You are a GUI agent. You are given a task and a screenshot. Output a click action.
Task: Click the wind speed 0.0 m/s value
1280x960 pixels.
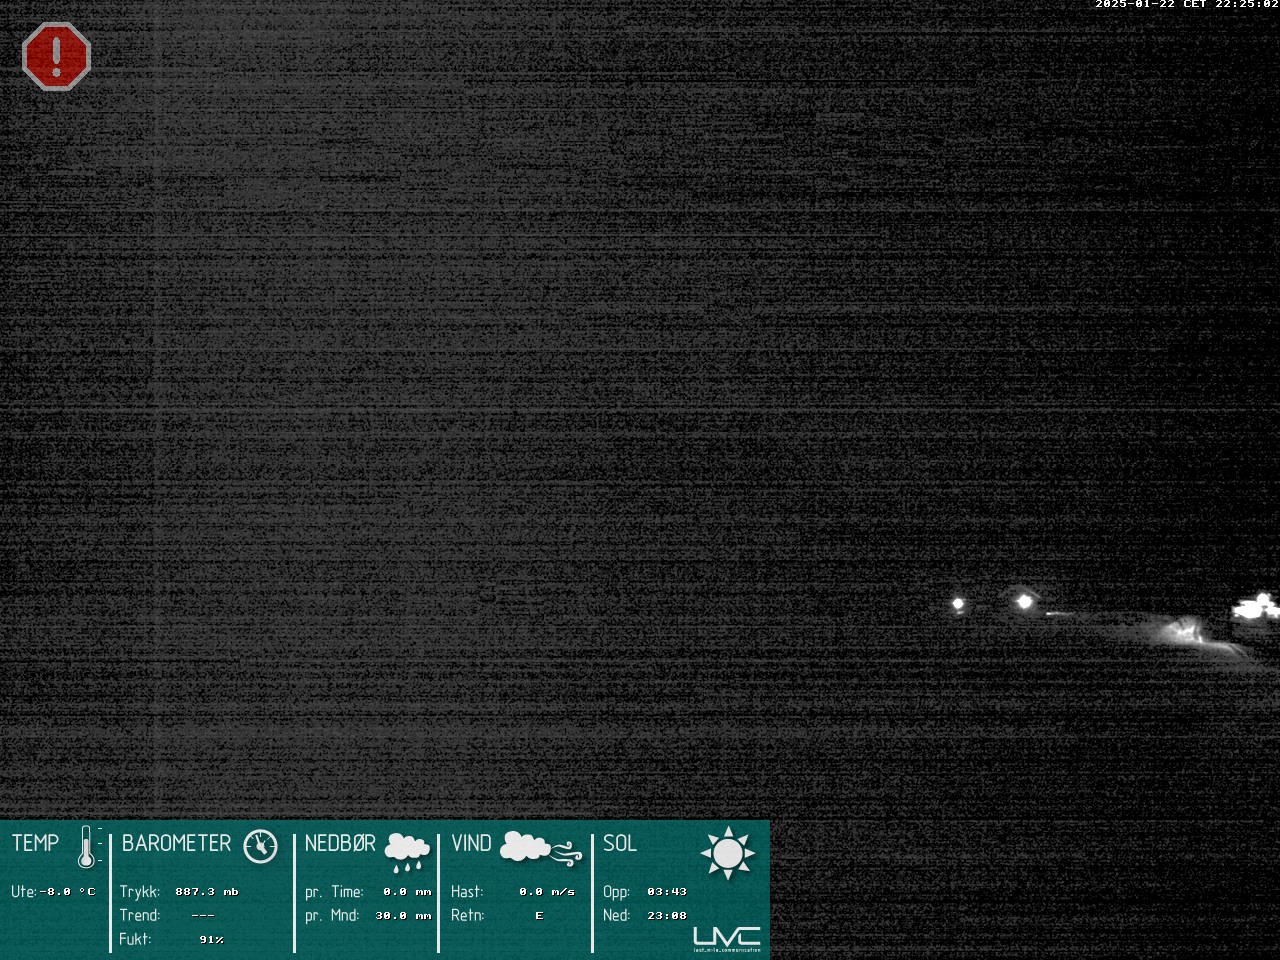point(547,891)
